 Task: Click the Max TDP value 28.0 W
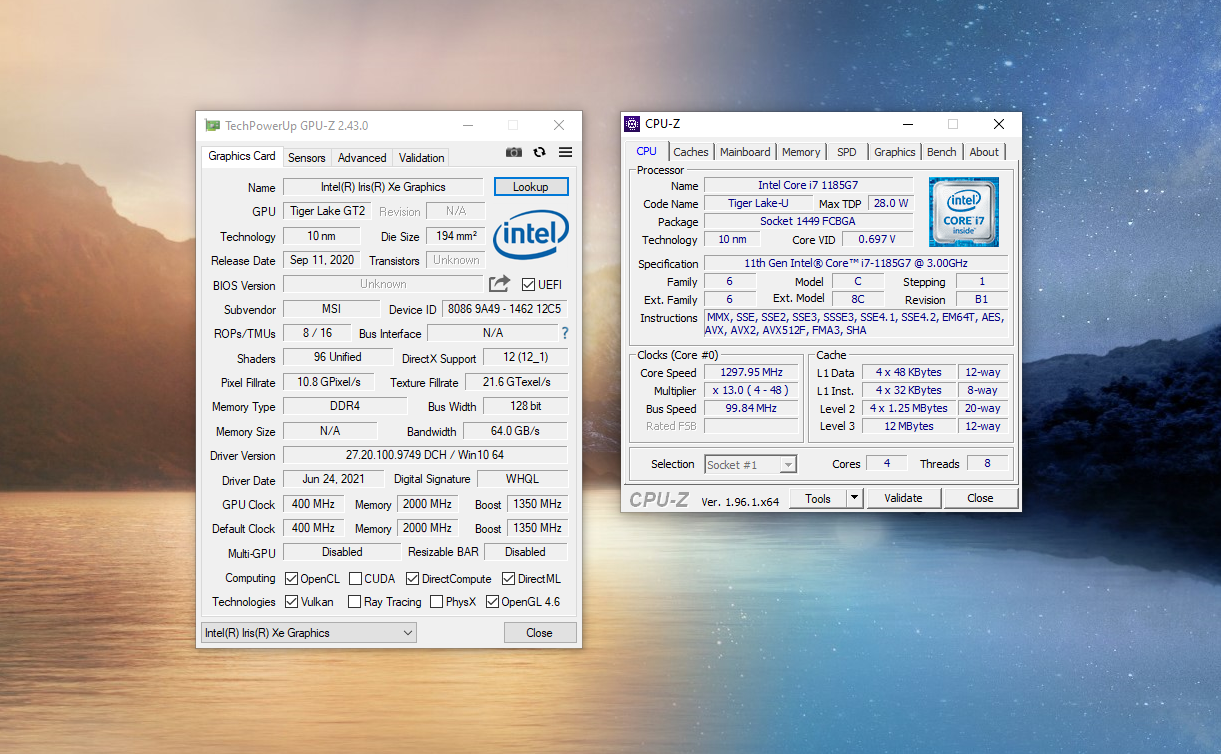[x=890, y=203]
